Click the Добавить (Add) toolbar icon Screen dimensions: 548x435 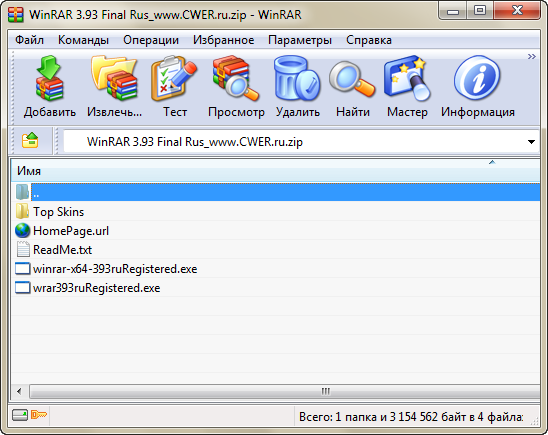tap(50, 79)
